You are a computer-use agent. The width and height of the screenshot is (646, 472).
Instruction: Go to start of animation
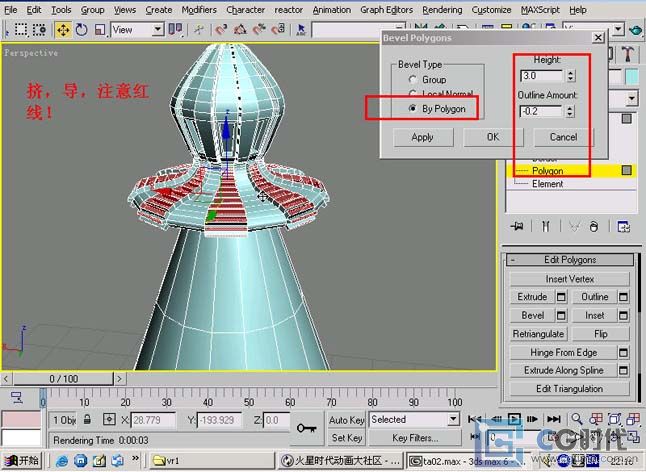coord(475,419)
